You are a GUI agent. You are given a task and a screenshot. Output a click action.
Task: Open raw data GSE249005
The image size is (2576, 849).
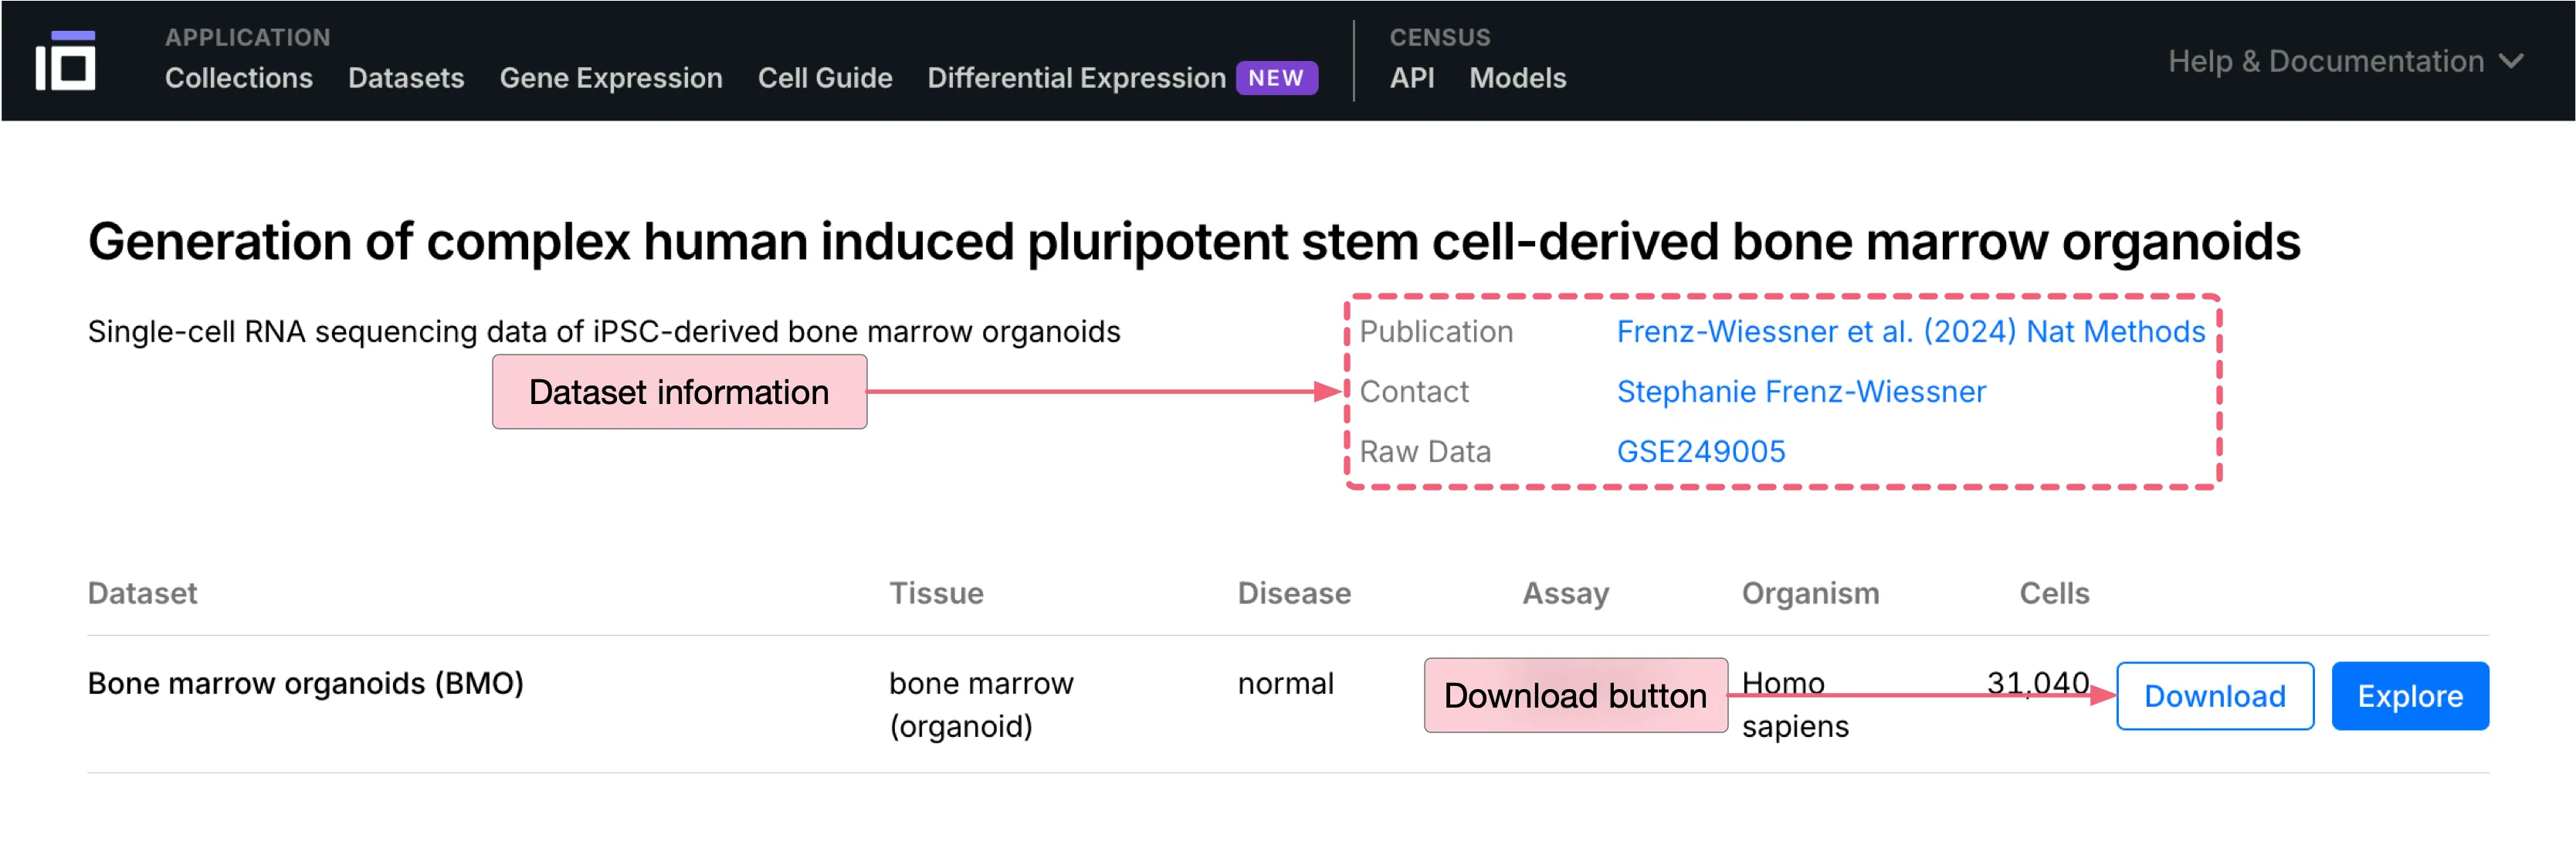tap(1702, 451)
